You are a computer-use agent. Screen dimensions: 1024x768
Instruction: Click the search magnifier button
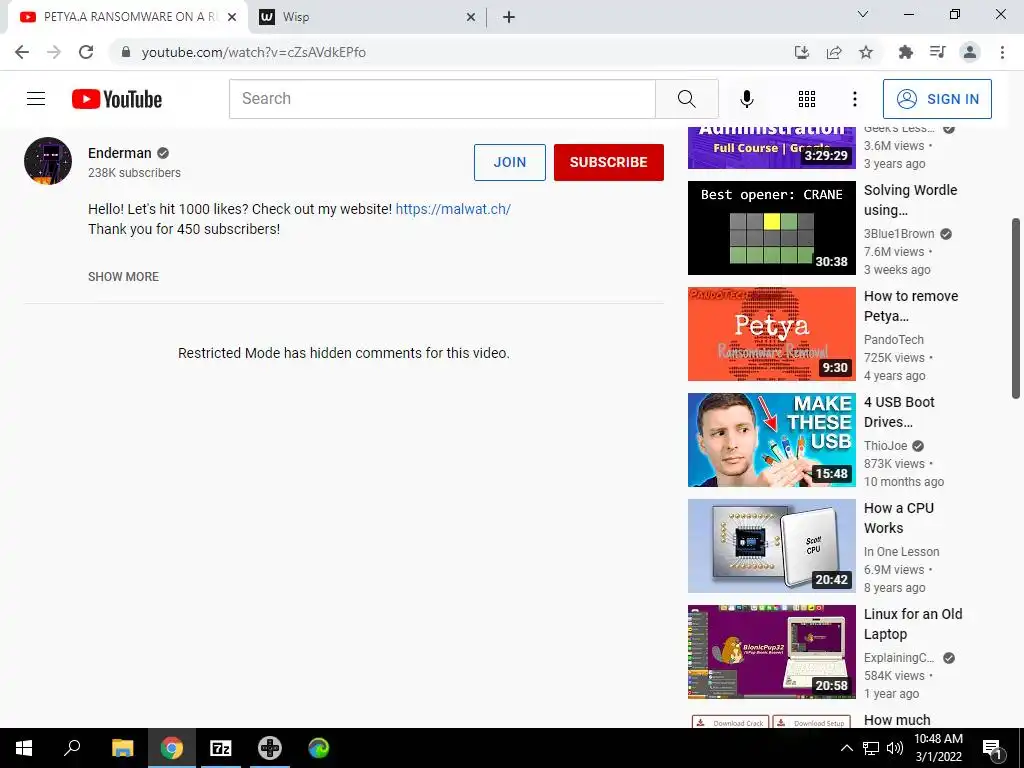pyautogui.click(x=686, y=99)
